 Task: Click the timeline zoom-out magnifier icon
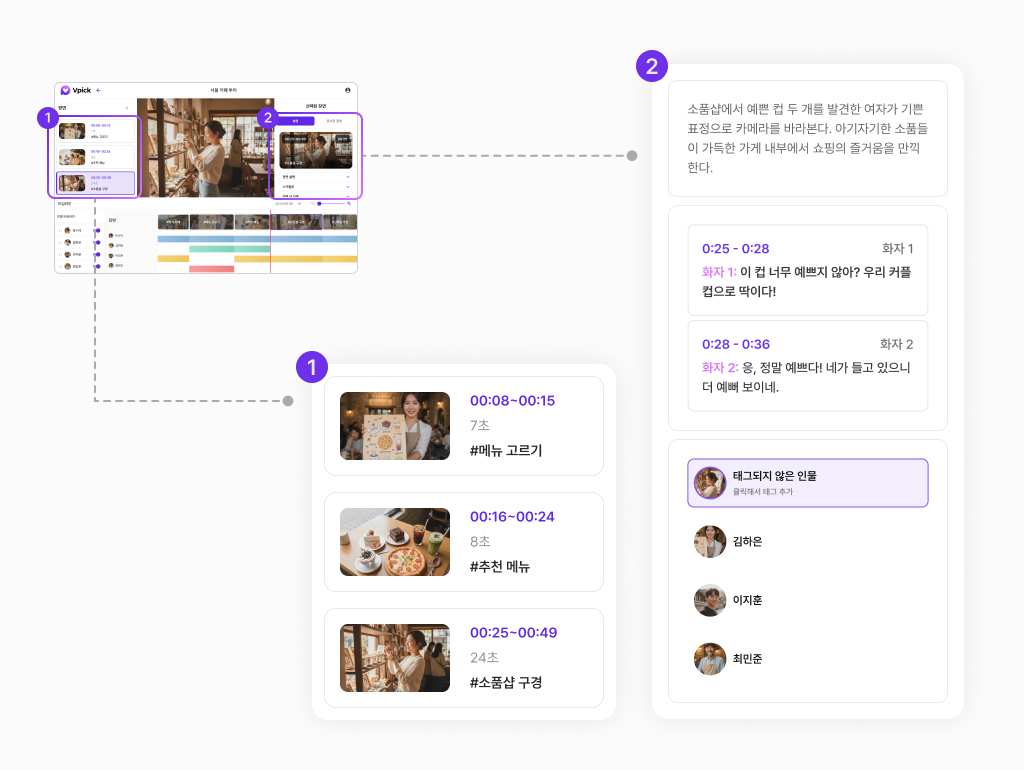(x=311, y=203)
